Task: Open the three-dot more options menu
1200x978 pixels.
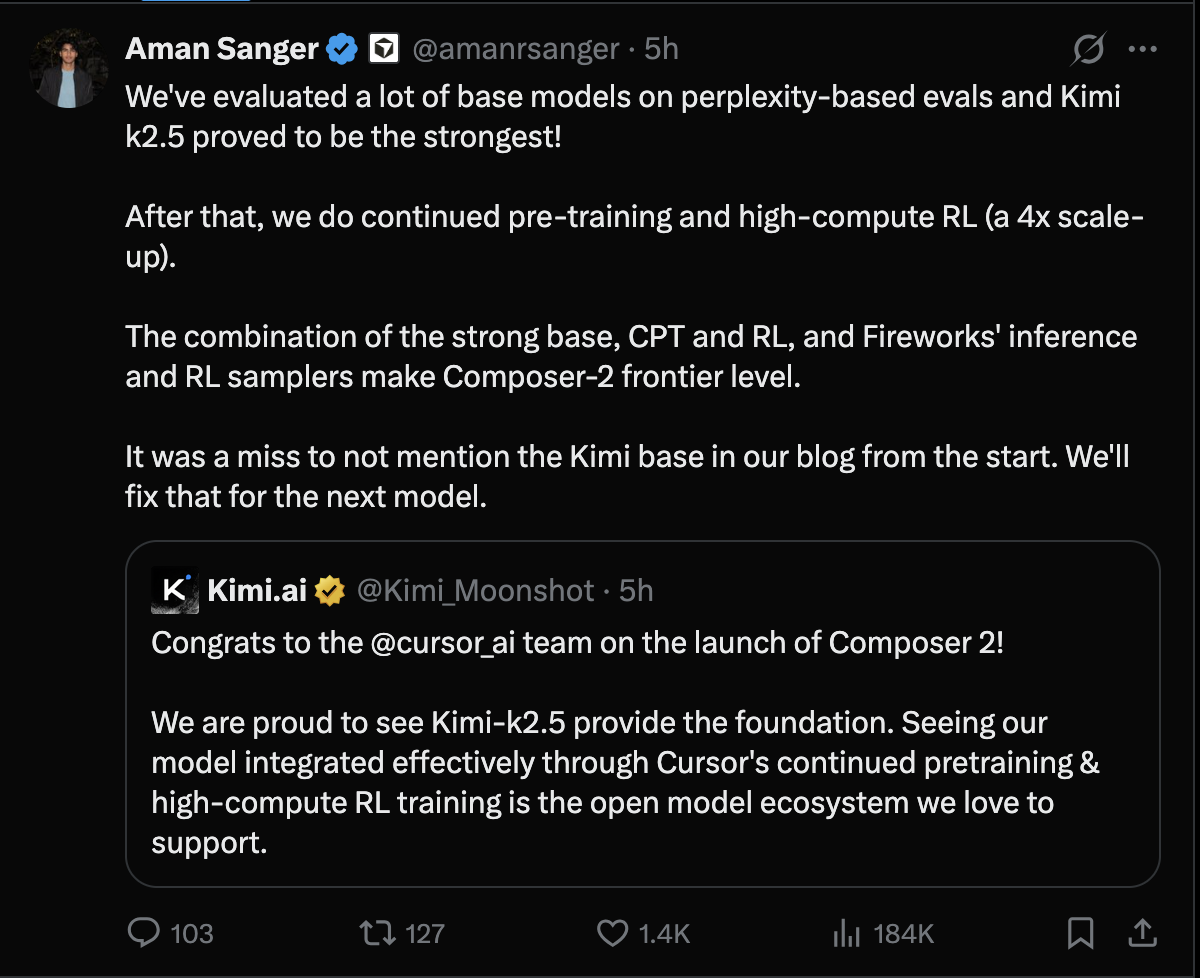Action: (1143, 48)
